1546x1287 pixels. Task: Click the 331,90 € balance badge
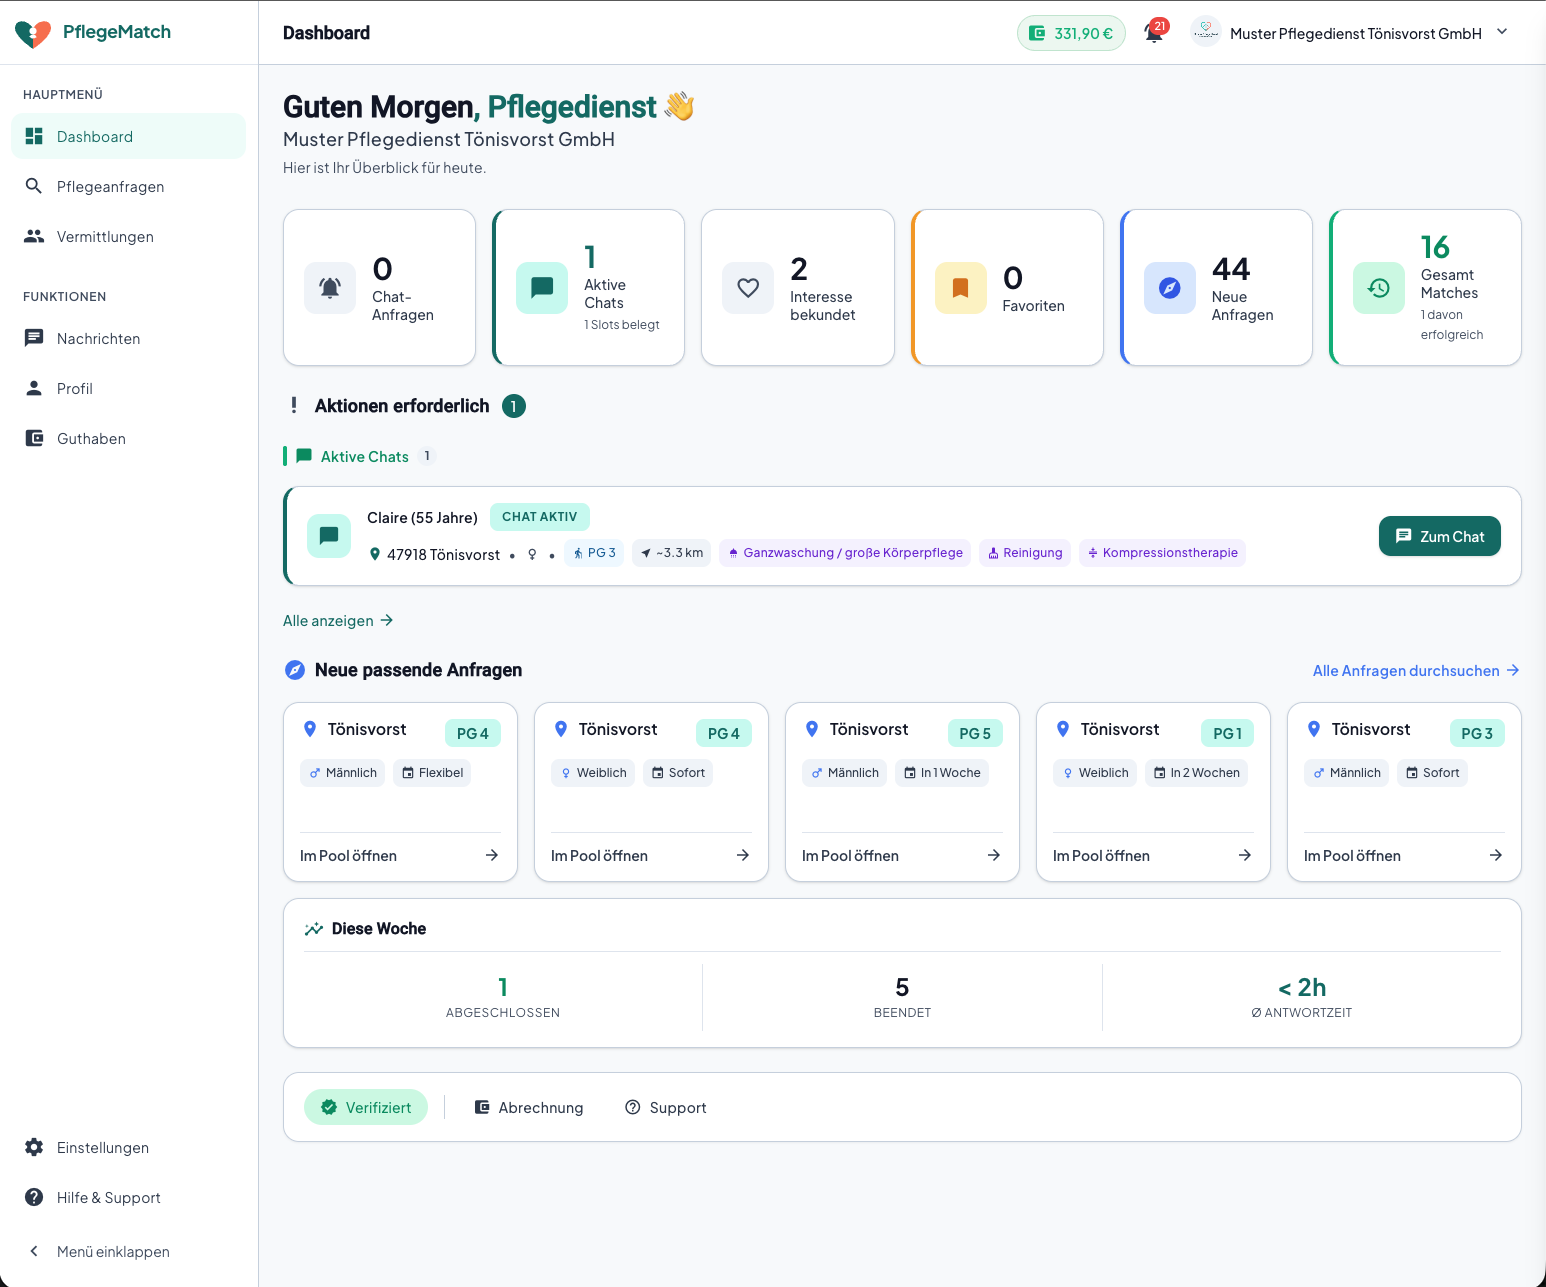pos(1071,33)
